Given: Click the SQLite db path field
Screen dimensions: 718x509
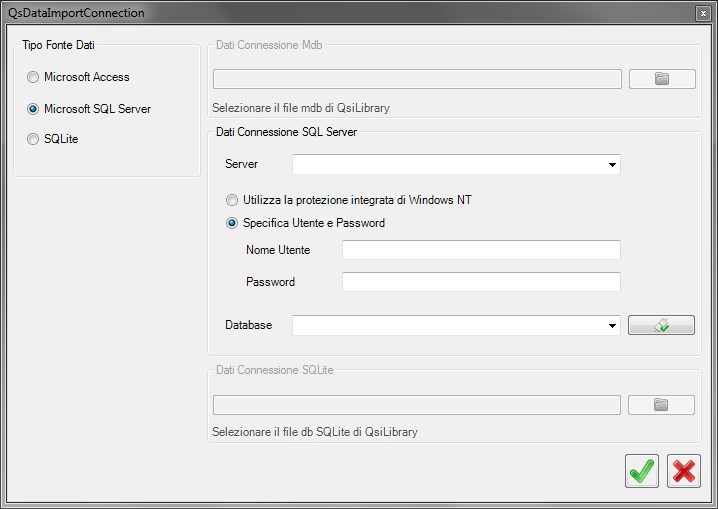Looking at the screenshot, I should click(417, 405).
